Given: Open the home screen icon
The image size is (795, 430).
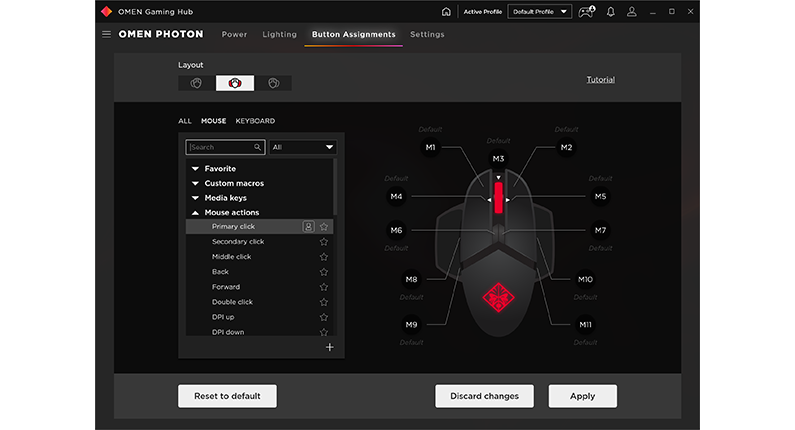Looking at the screenshot, I should [x=446, y=12].
